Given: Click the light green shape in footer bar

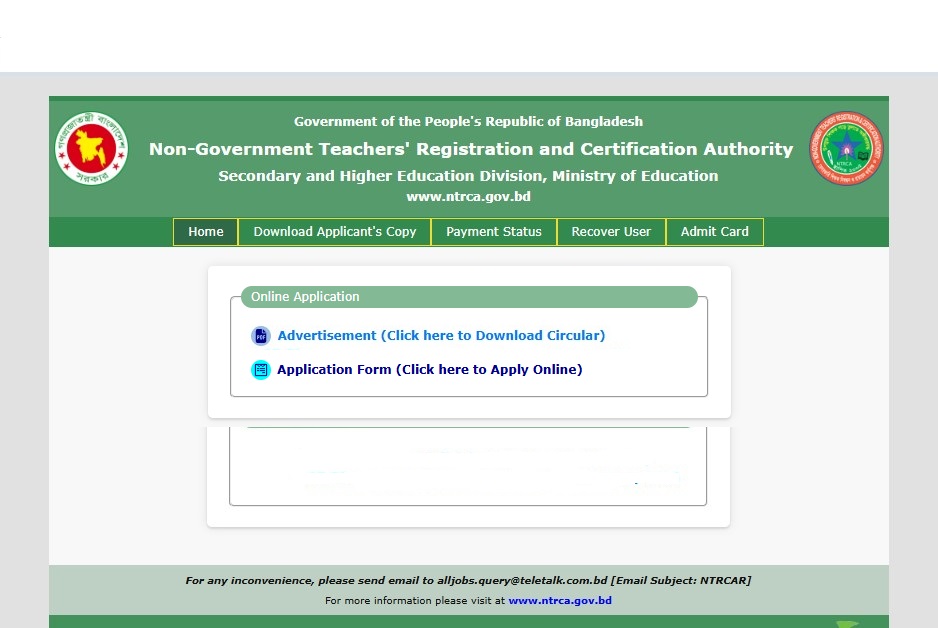Looking at the screenshot, I should point(847,623).
